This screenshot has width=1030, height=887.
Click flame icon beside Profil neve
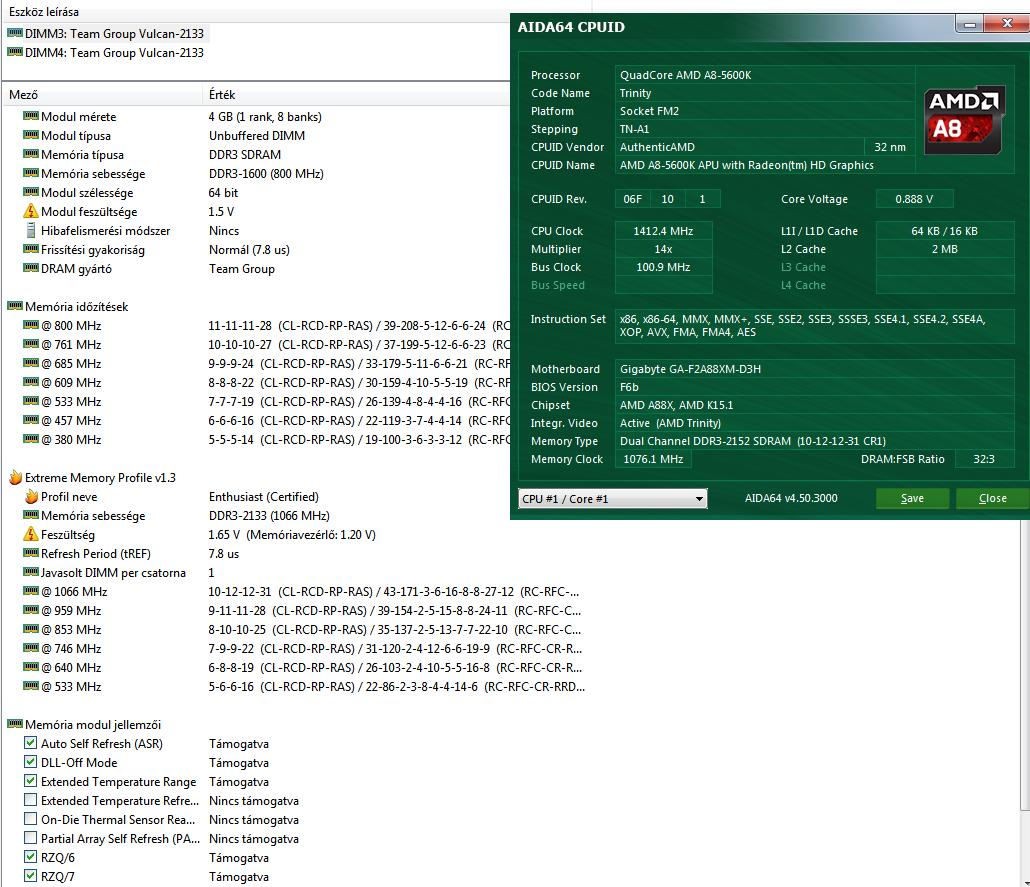tap(31, 496)
